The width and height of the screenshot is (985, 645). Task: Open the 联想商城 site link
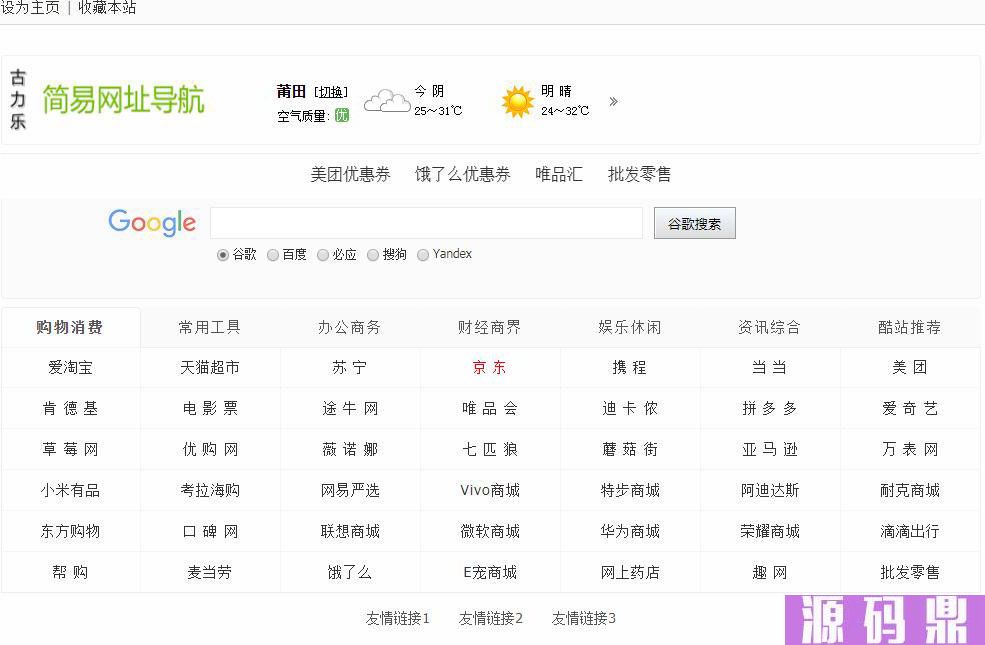350,531
